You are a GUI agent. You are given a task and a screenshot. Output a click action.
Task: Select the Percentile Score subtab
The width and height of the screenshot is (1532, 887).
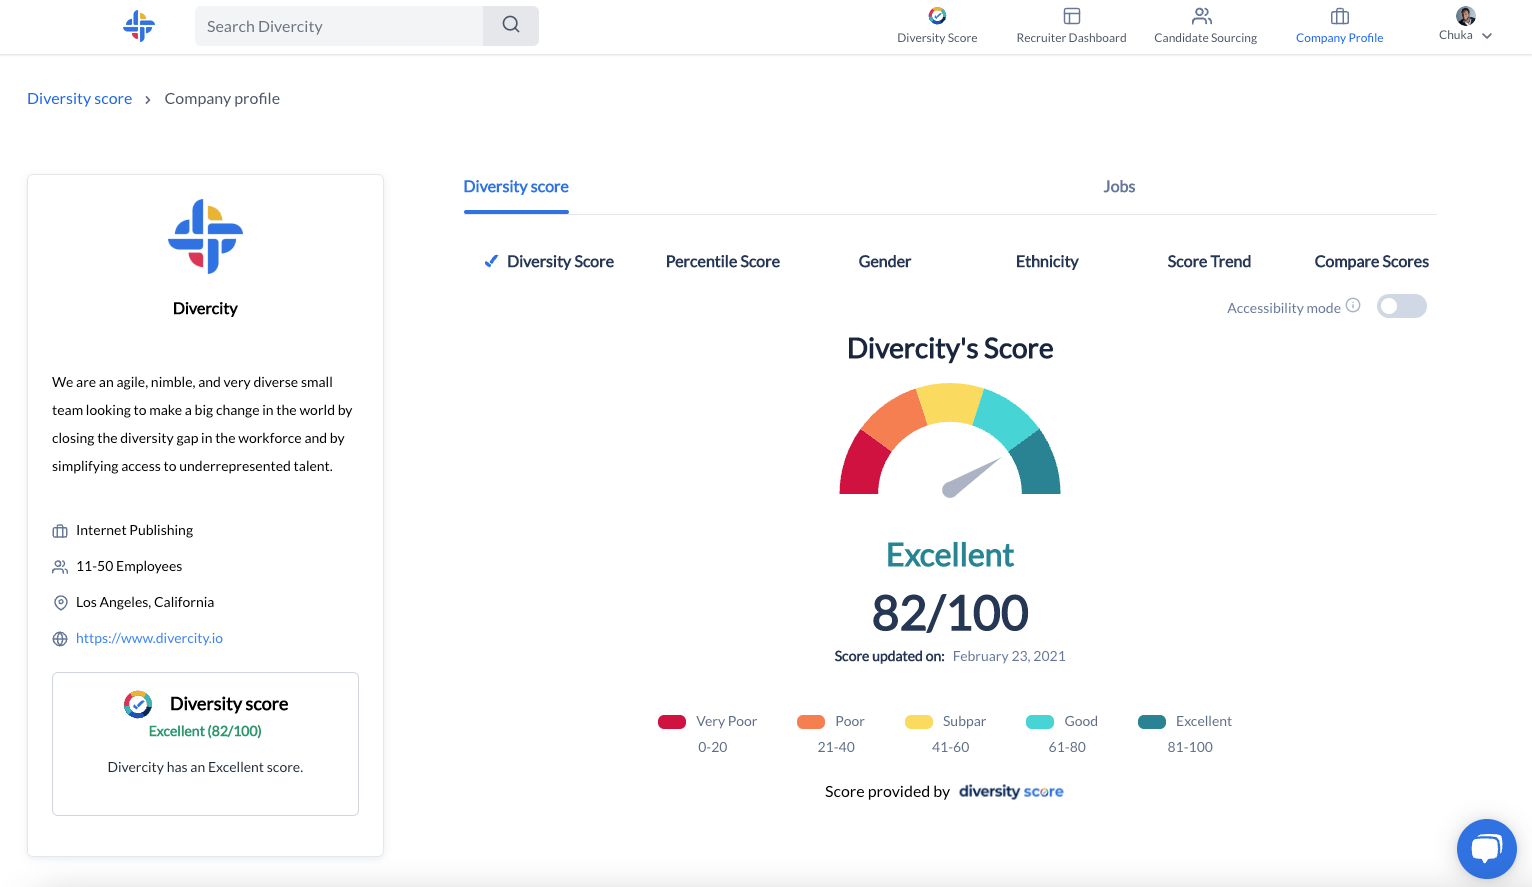[x=723, y=261]
